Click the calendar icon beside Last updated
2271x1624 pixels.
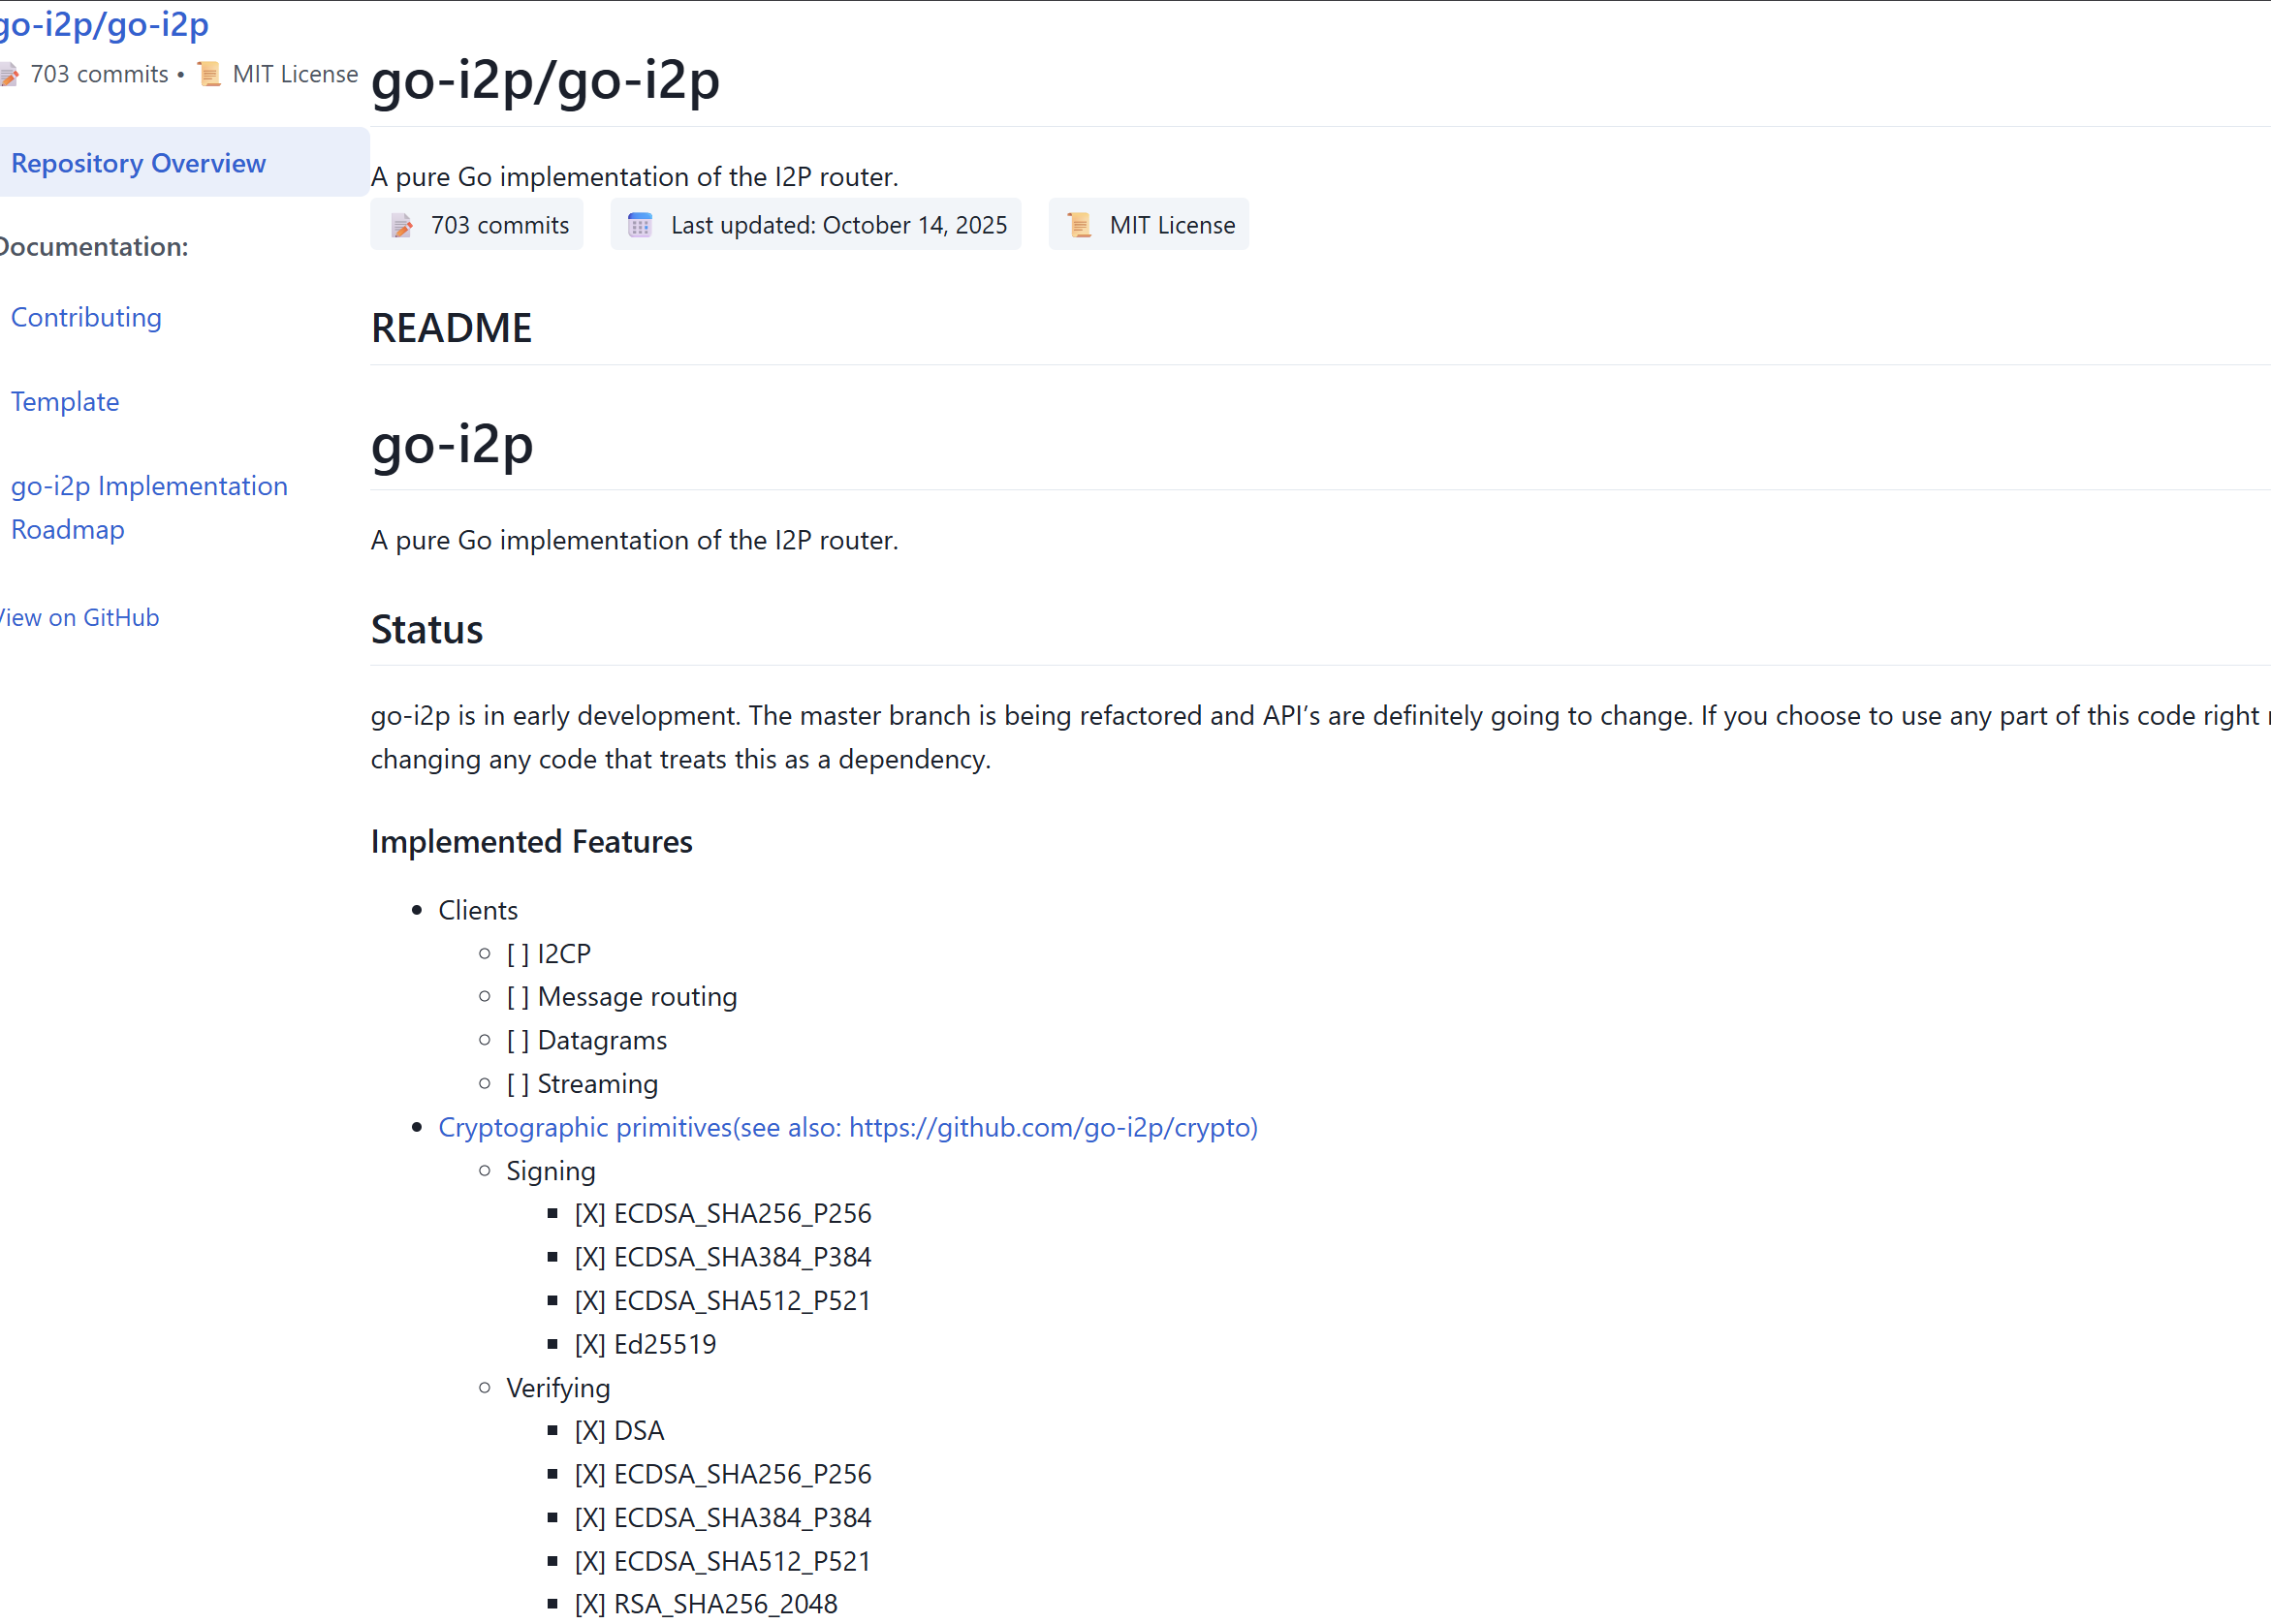tap(640, 225)
